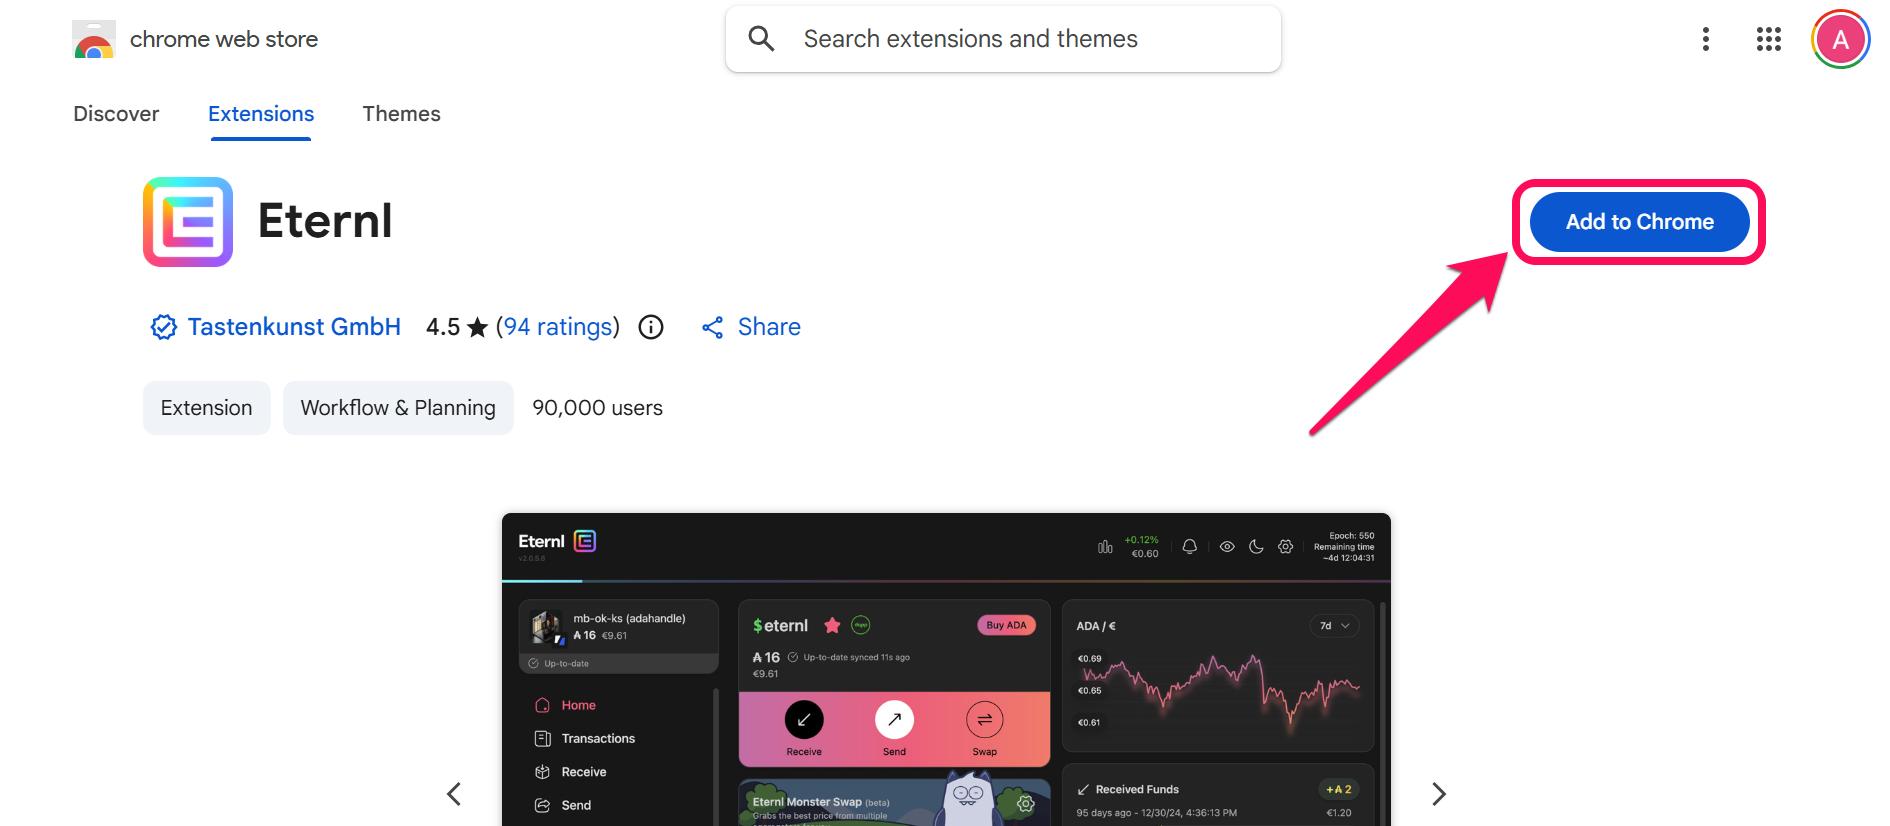
Task: Open the three-dot more options menu
Action: [1706, 39]
